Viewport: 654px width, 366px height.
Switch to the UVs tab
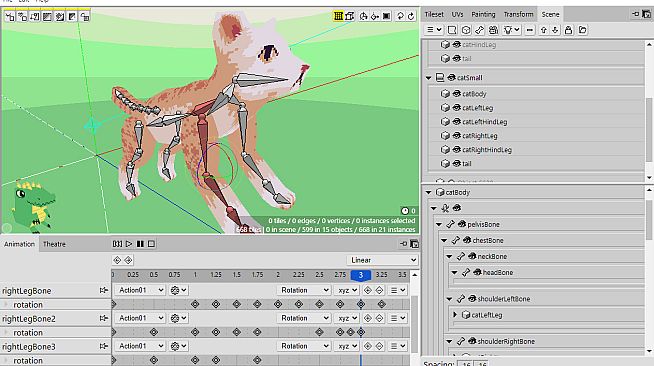[457, 14]
